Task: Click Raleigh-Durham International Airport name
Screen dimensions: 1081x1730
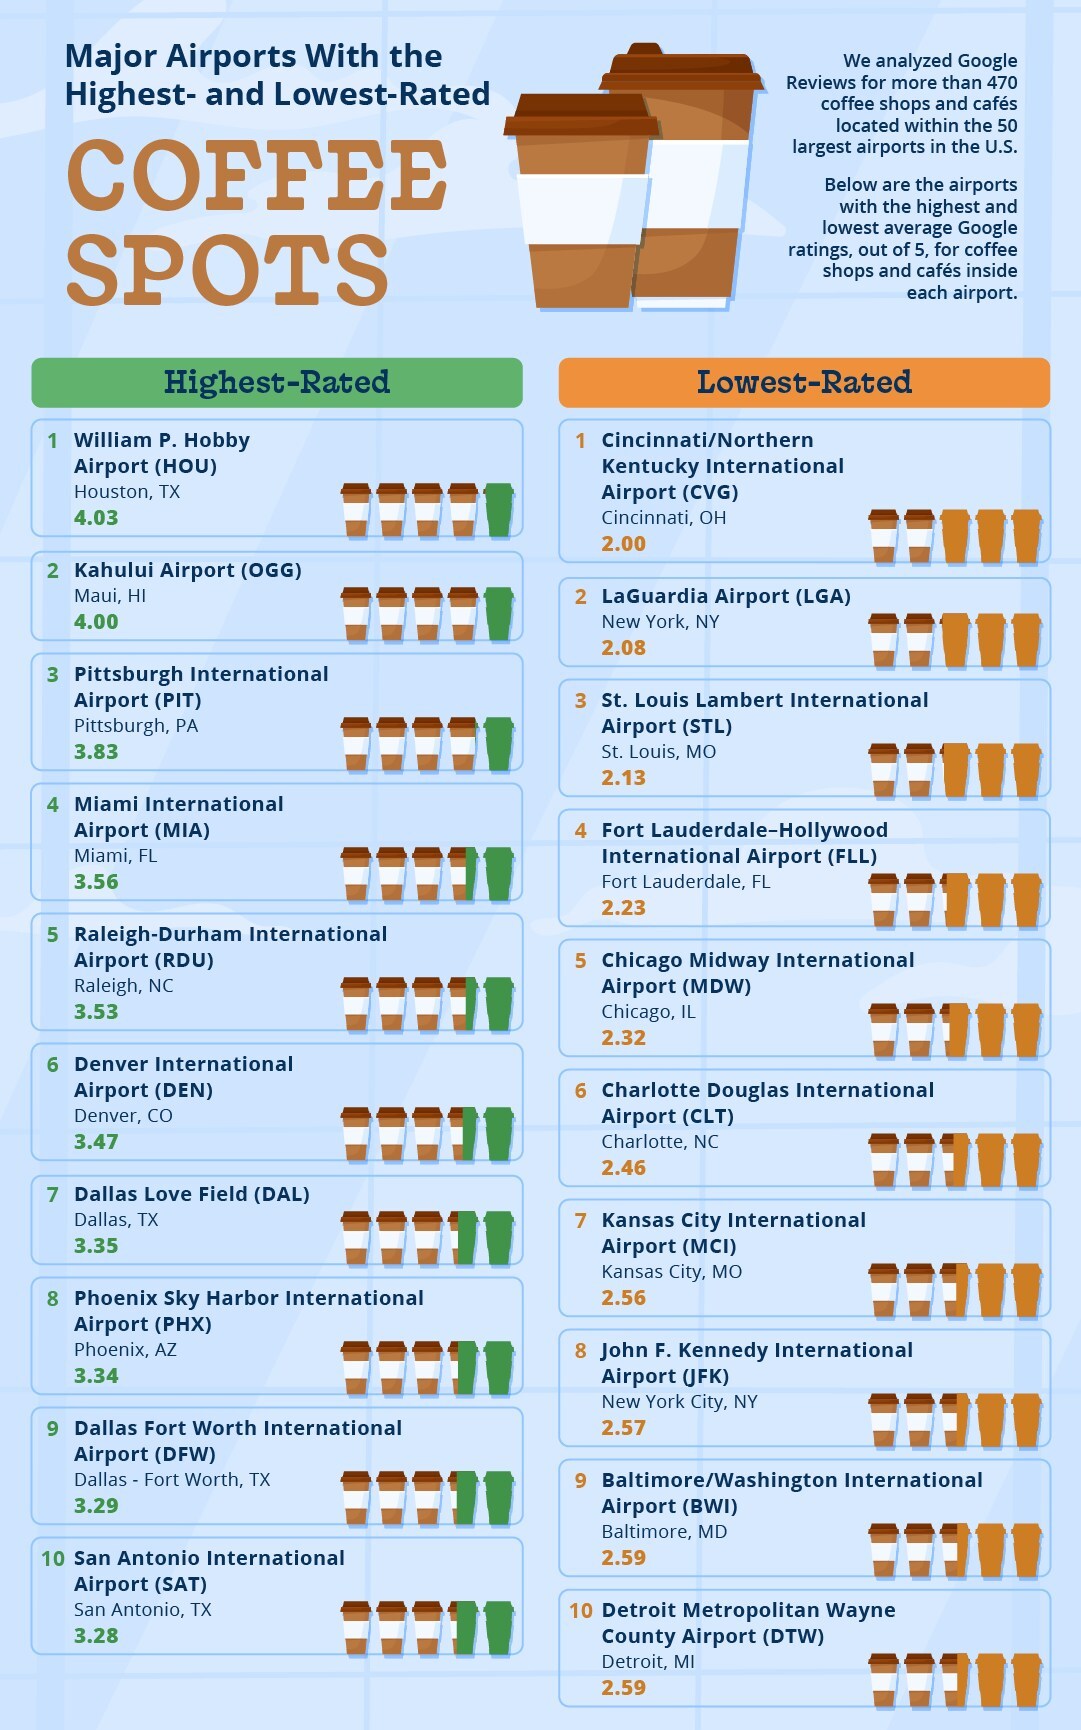Action: [x=230, y=947]
